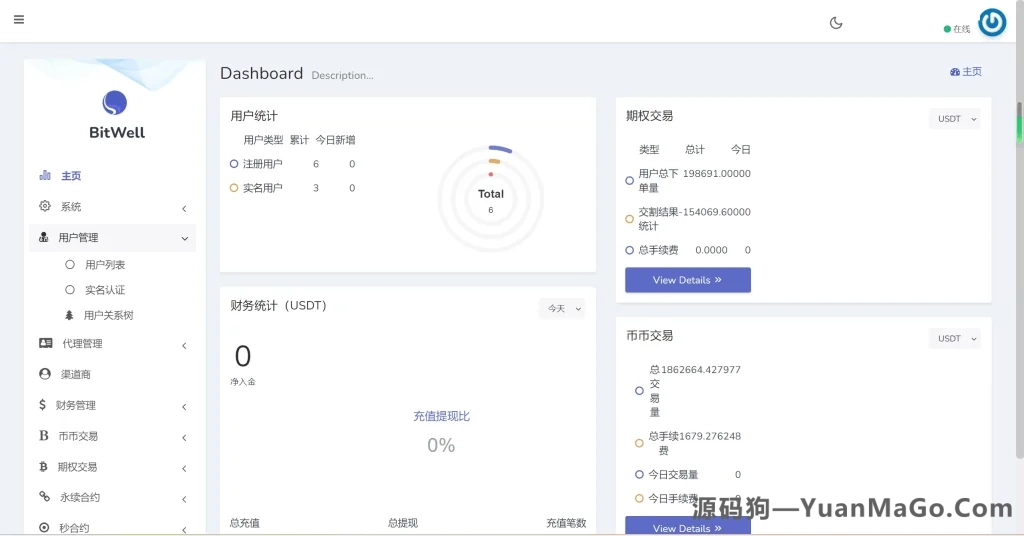Open USDT dropdown in 币币交易 card
Viewport: 1024px width, 536px height.
[x=955, y=338]
